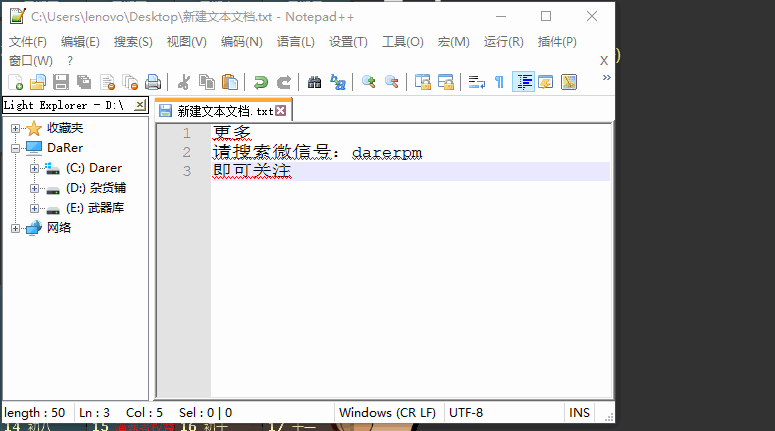Collapse the DaRer tree node
775x431 pixels.
[x=15, y=148]
